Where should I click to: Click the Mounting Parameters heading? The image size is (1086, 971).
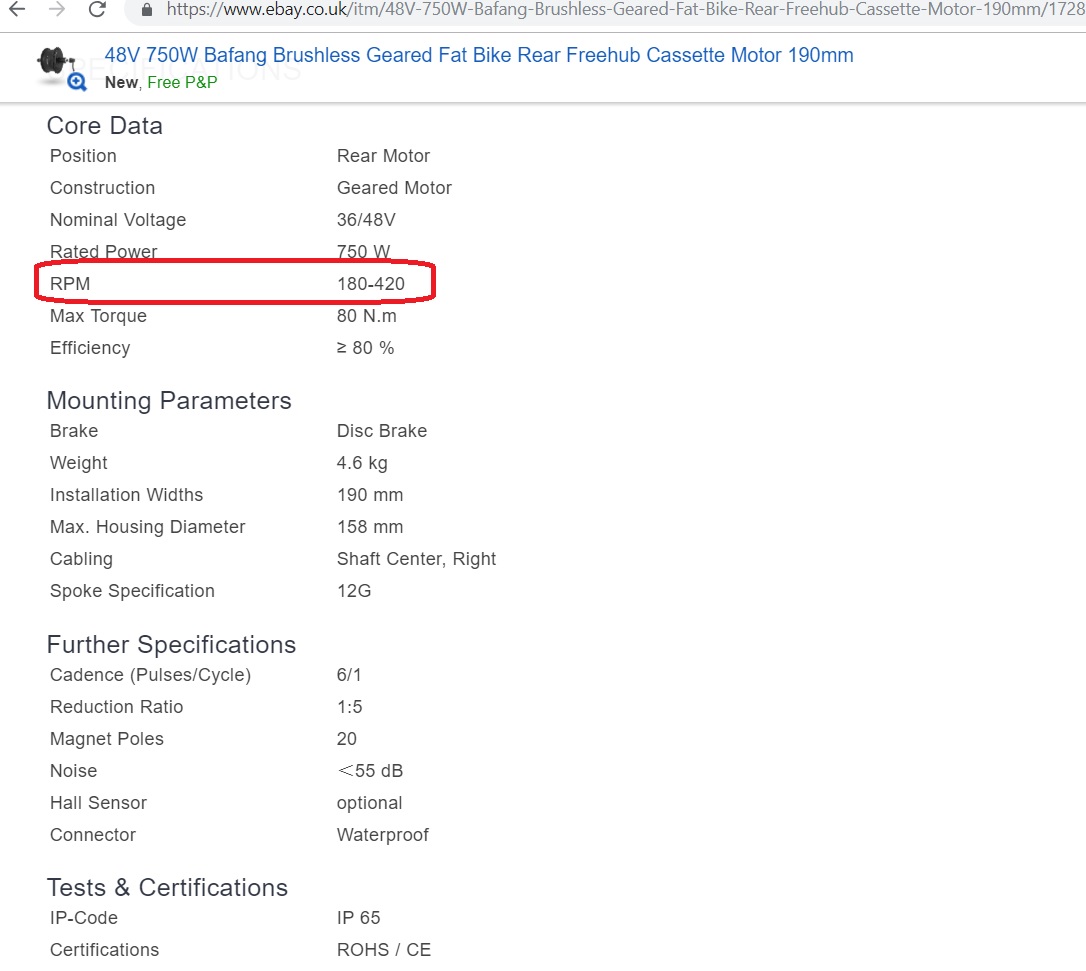tap(169, 401)
